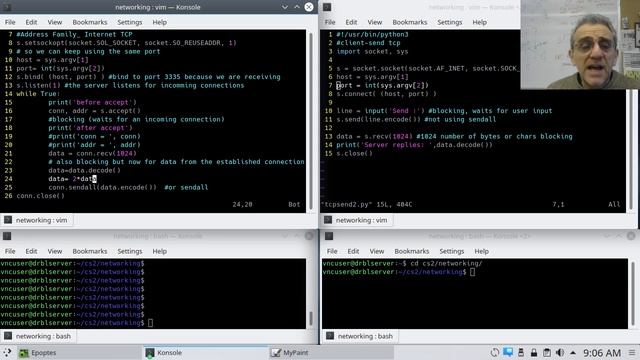Click the "#!/usr/bin/python3" line in right vim
The height and width of the screenshot is (360, 640).
coord(372,34)
